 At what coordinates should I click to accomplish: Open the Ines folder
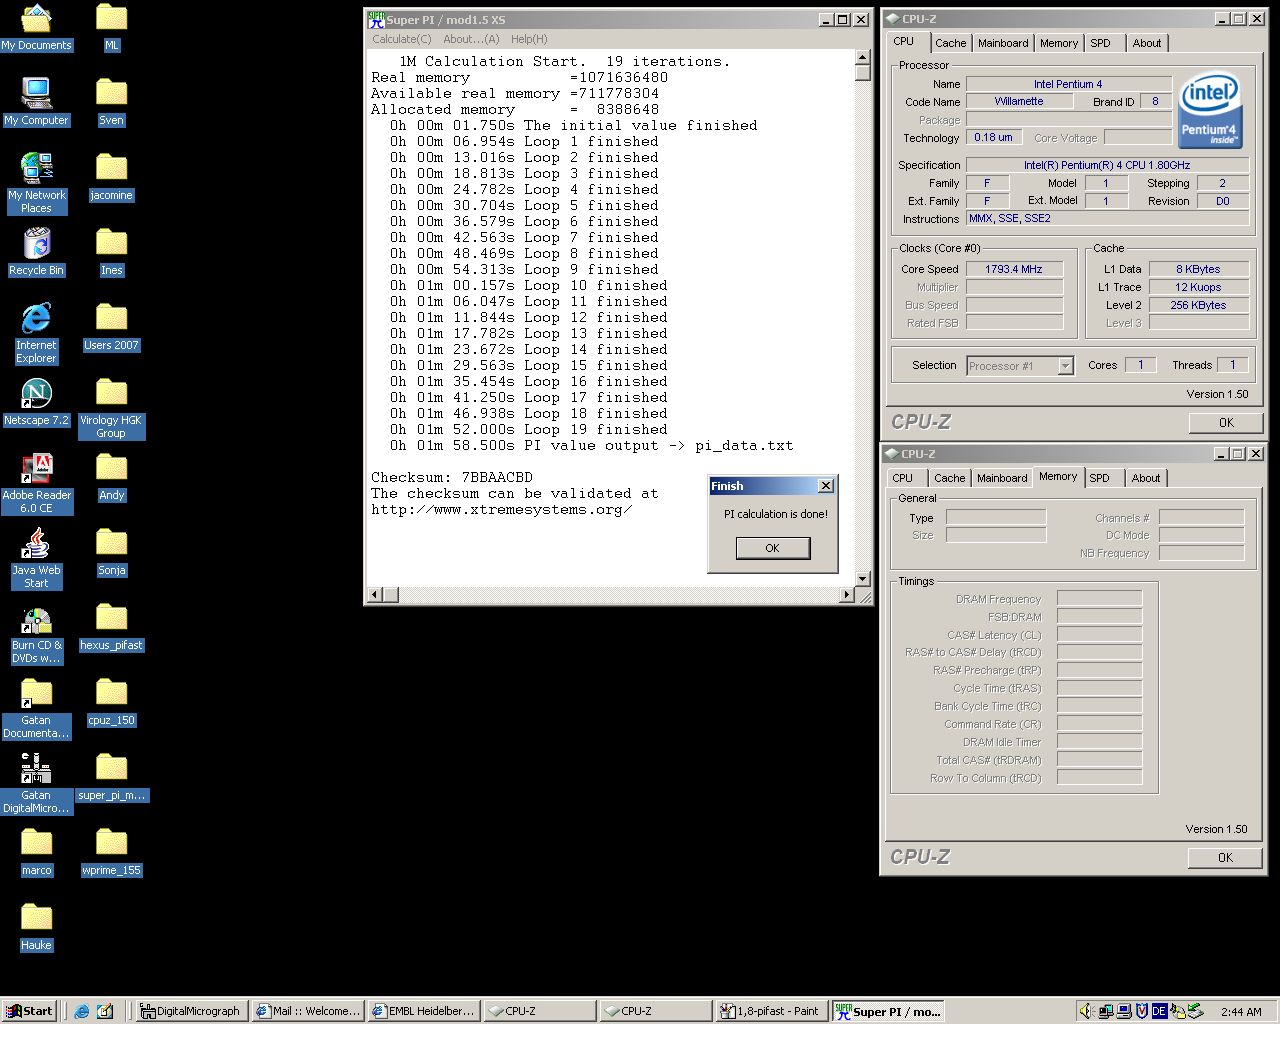(x=111, y=252)
